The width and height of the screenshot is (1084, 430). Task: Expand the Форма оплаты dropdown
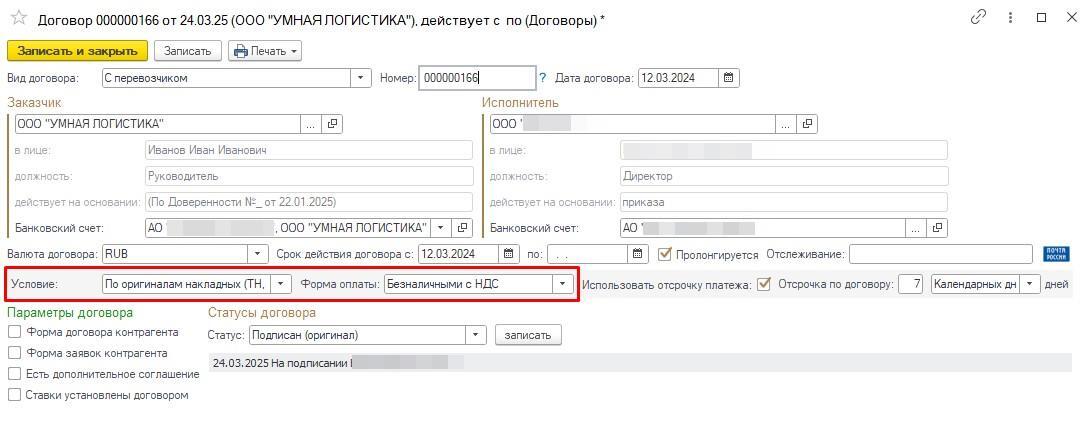click(563, 283)
